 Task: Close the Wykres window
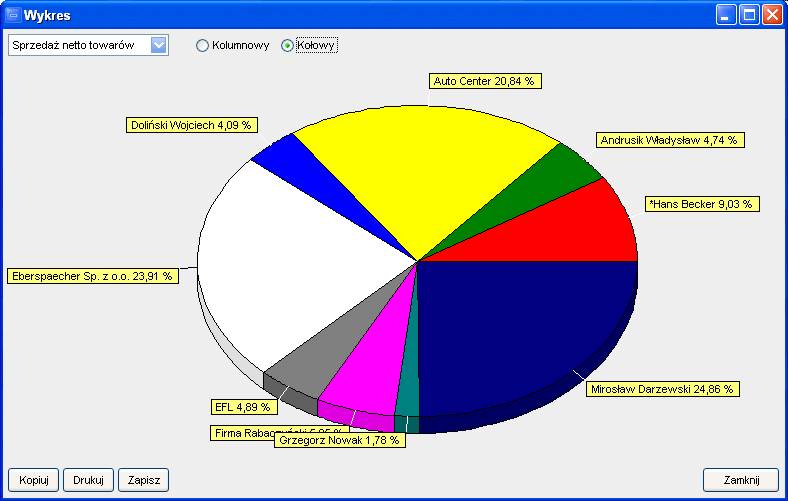772,15
